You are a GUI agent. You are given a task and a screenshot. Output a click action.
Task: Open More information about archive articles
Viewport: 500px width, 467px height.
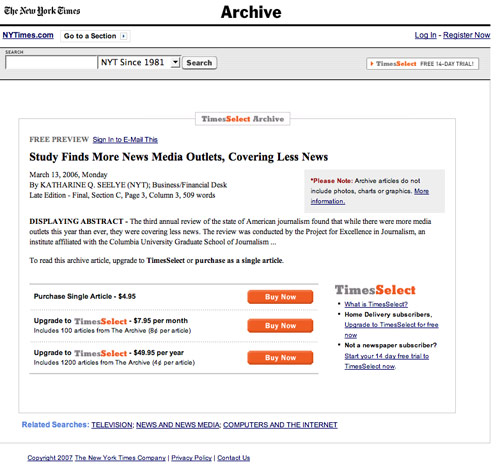tap(370, 196)
